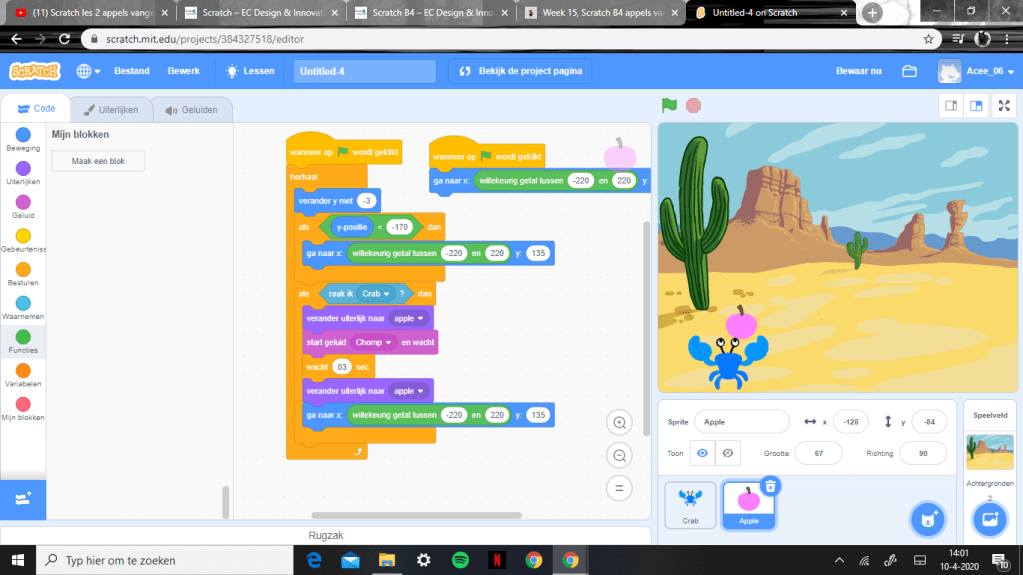Zoom in on the code workspace
Viewport: 1023px width, 575px height.
point(619,423)
